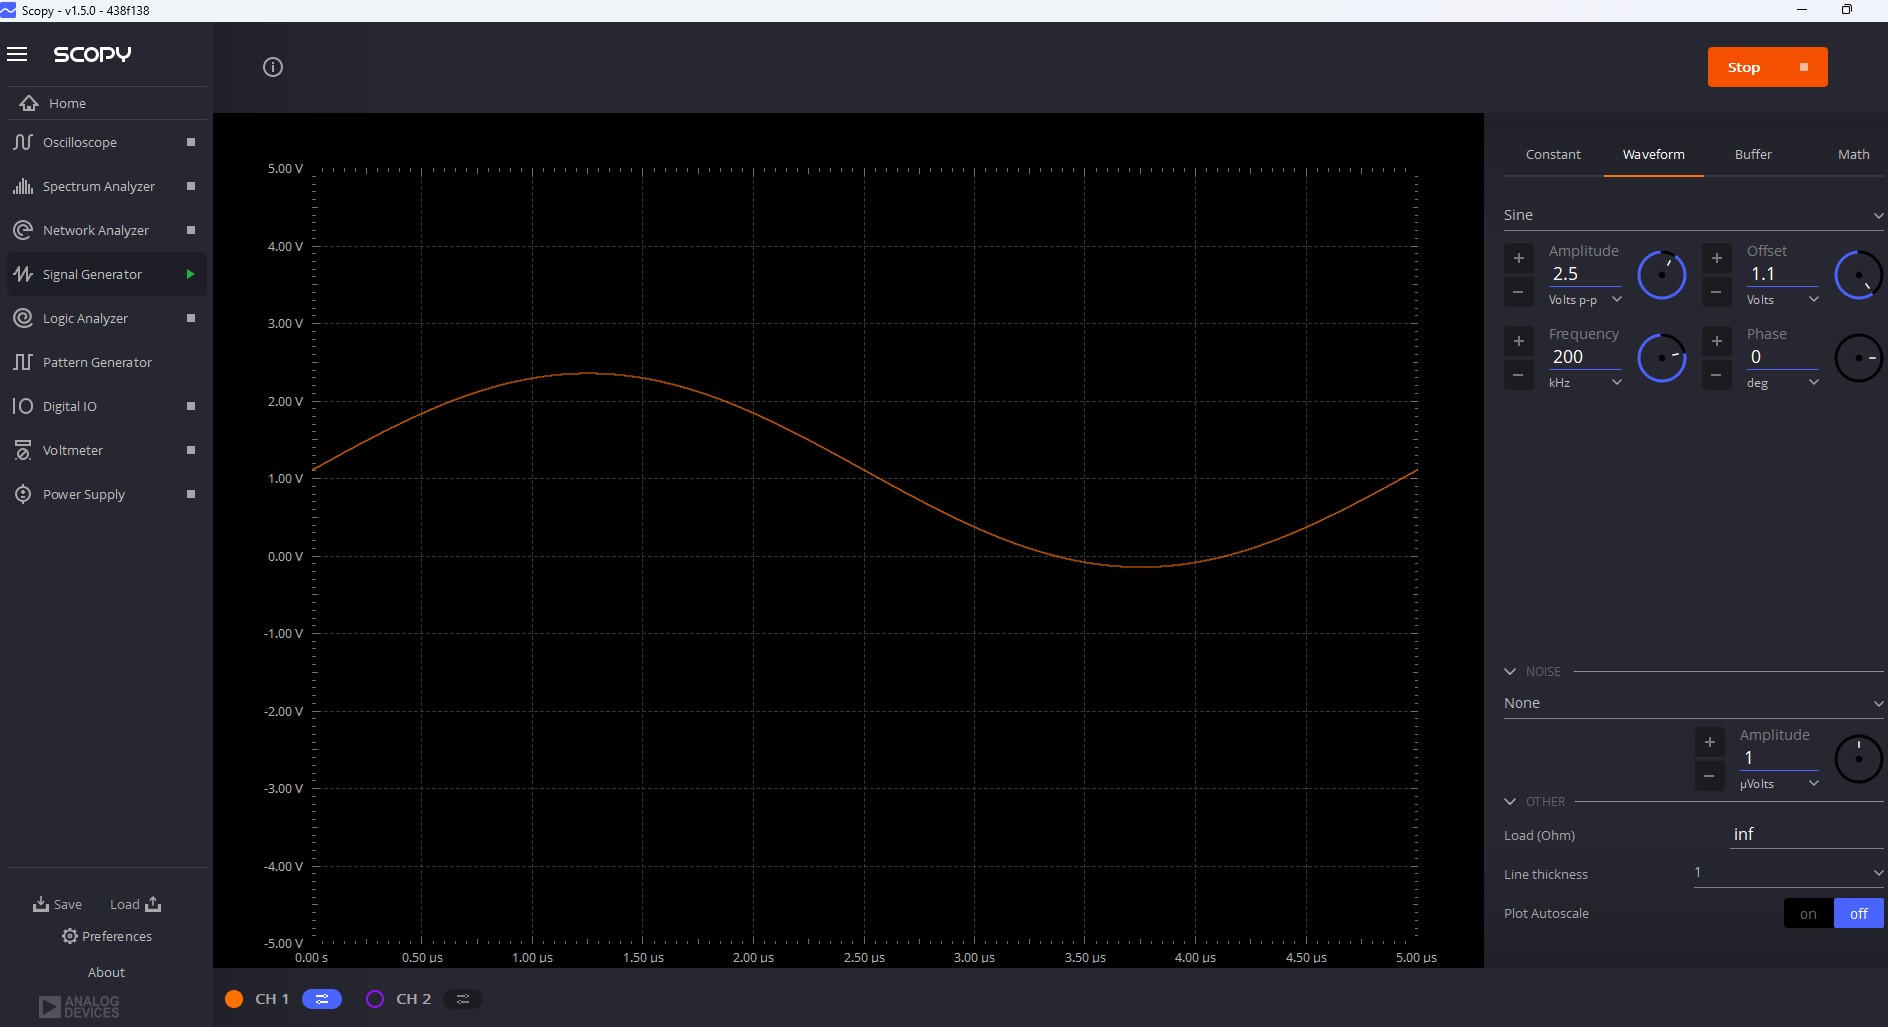Open CH 1 settings menu icon

(322, 999)
